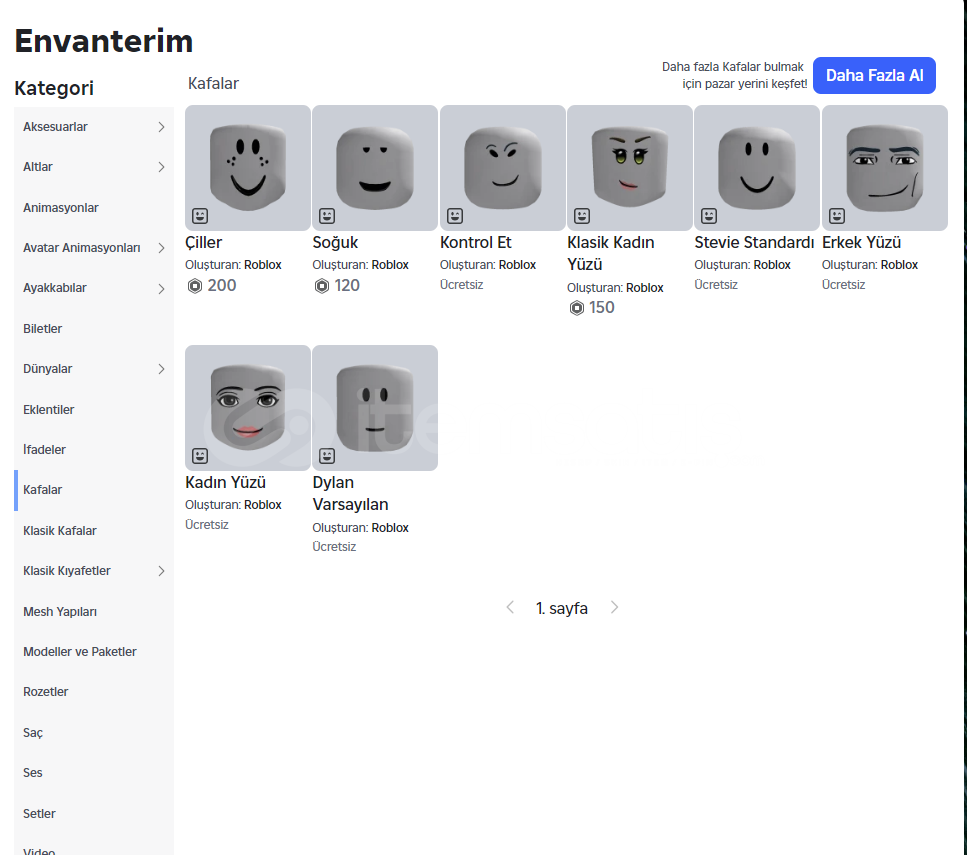Click the 150 price under Klasik Kadın Yüzü
Image resolution: width=967 pixels, height=855 pixels.
pos(601,308)
